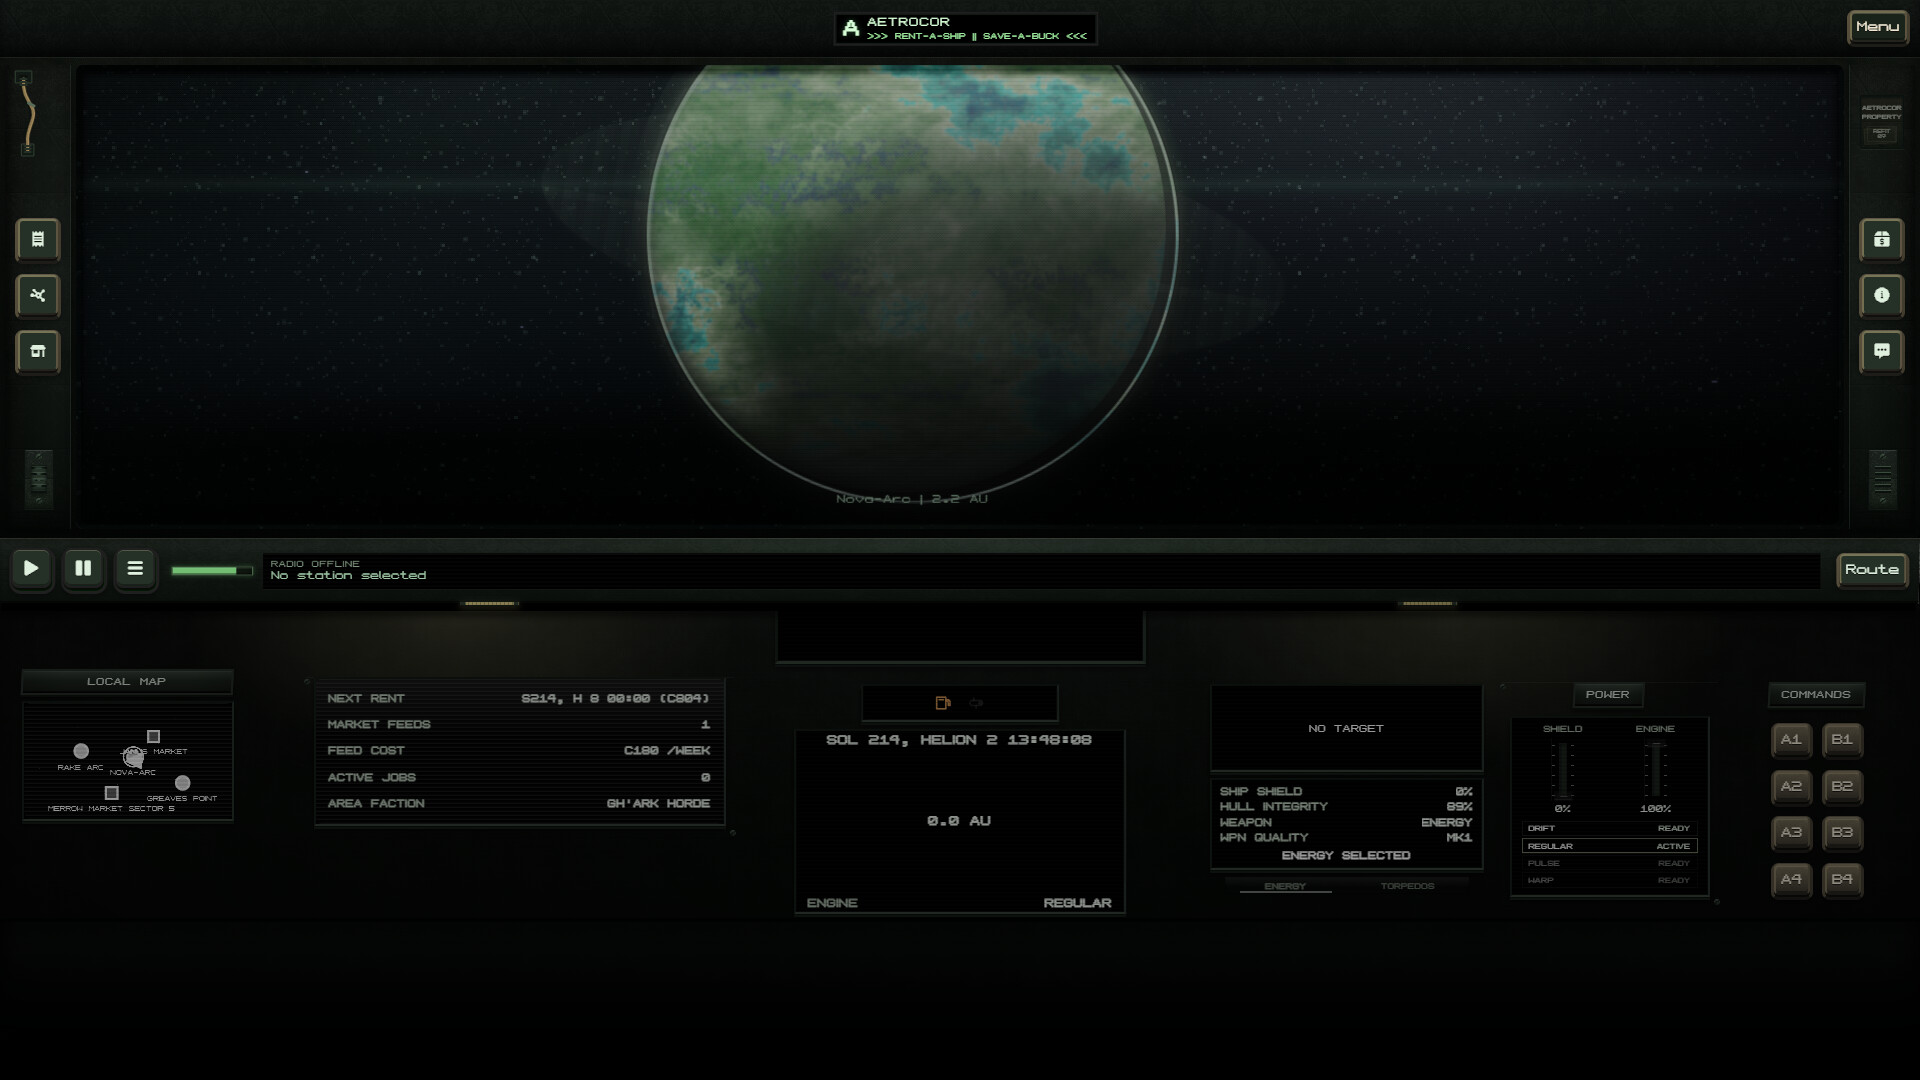Select Rake Arc on the local map
The height and width of the screenshot is (1080, 1920).
(81, 751)
